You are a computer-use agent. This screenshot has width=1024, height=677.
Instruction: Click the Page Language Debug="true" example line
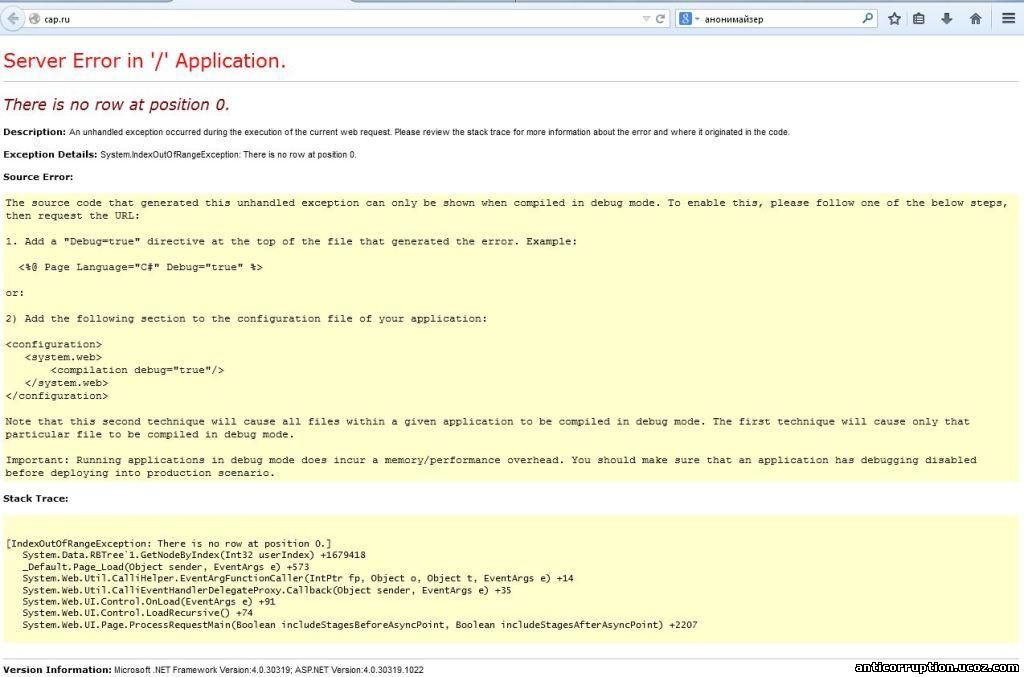tap(140, 268)
